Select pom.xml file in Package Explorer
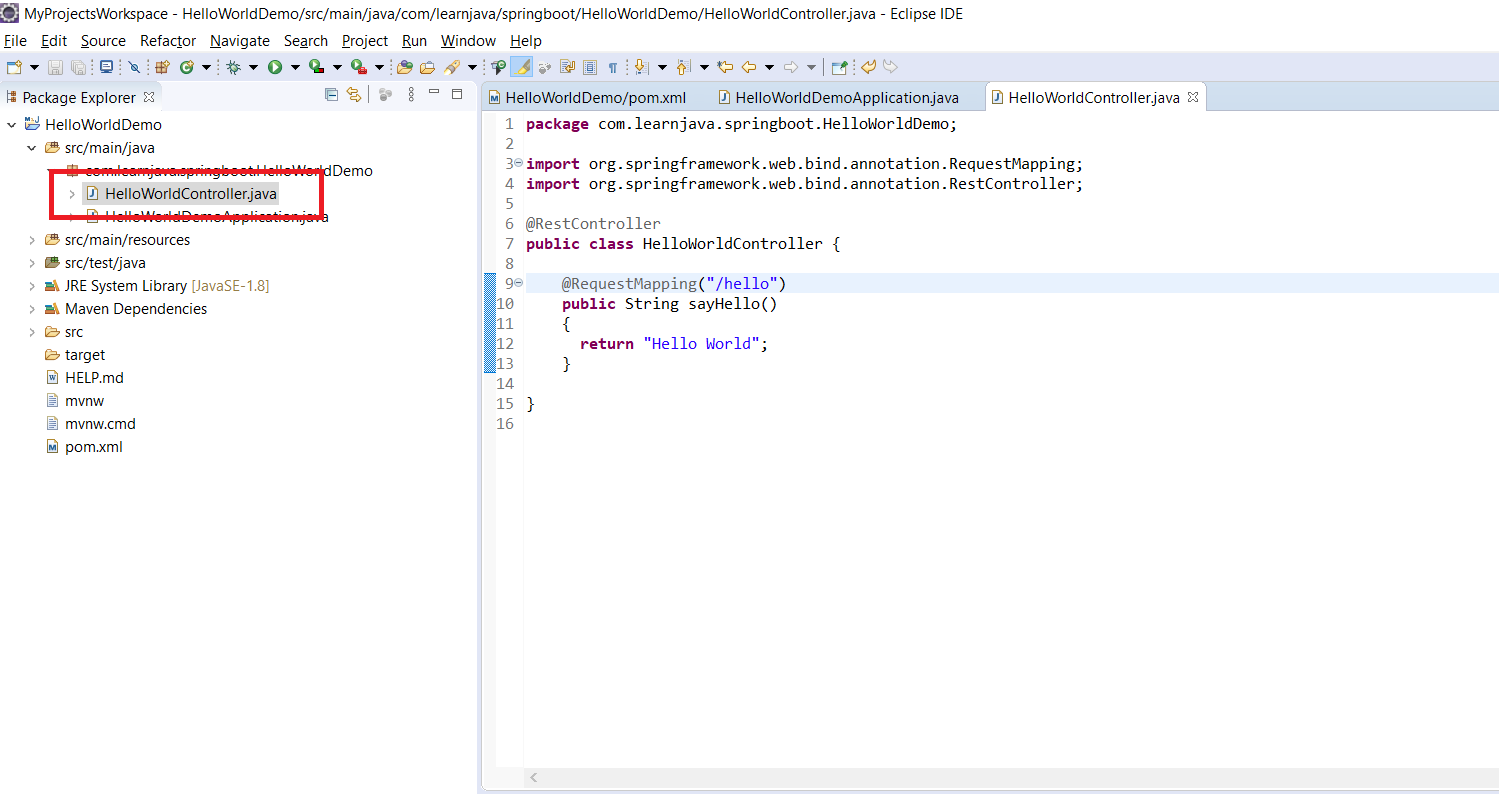Screen dimensions: 1499x794 93,447
